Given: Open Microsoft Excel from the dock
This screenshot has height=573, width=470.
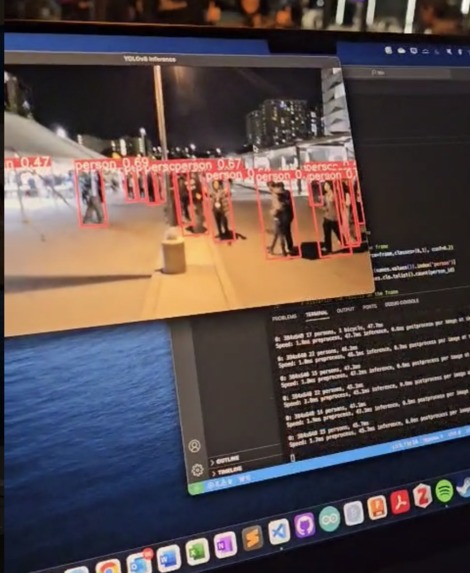Looking at the screenshot, I should pos(197,552).
